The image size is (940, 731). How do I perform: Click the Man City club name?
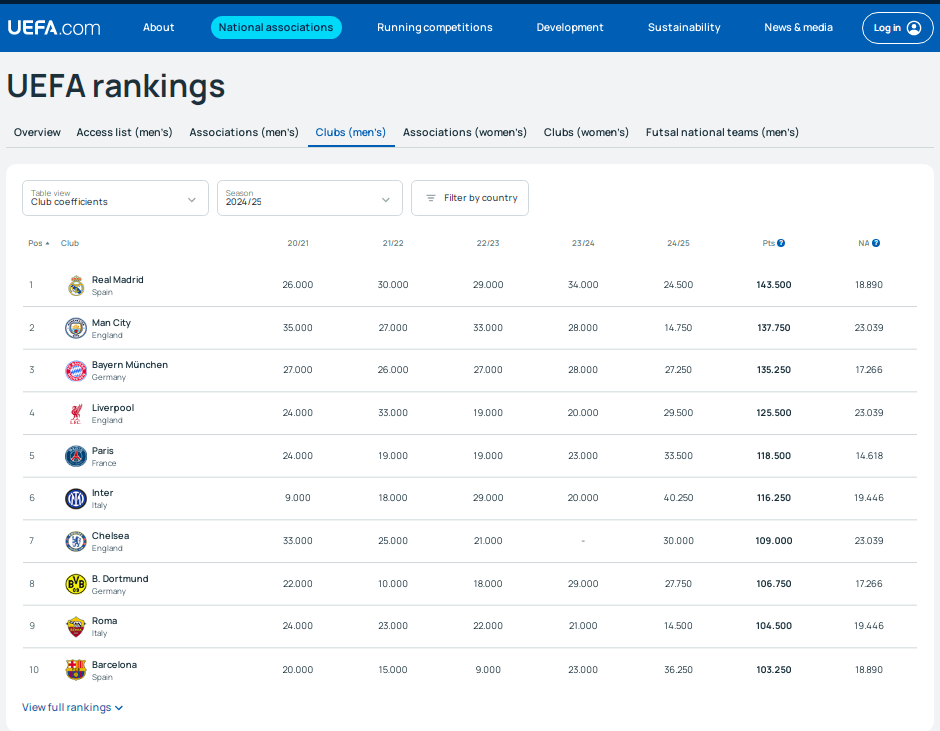[x=111, y=323]
